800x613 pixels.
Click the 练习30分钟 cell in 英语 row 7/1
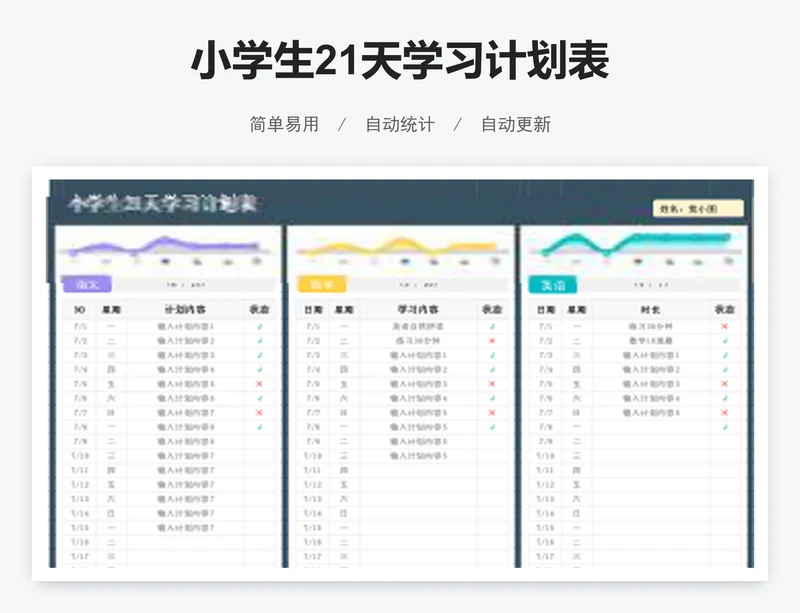tap(651, 326)
